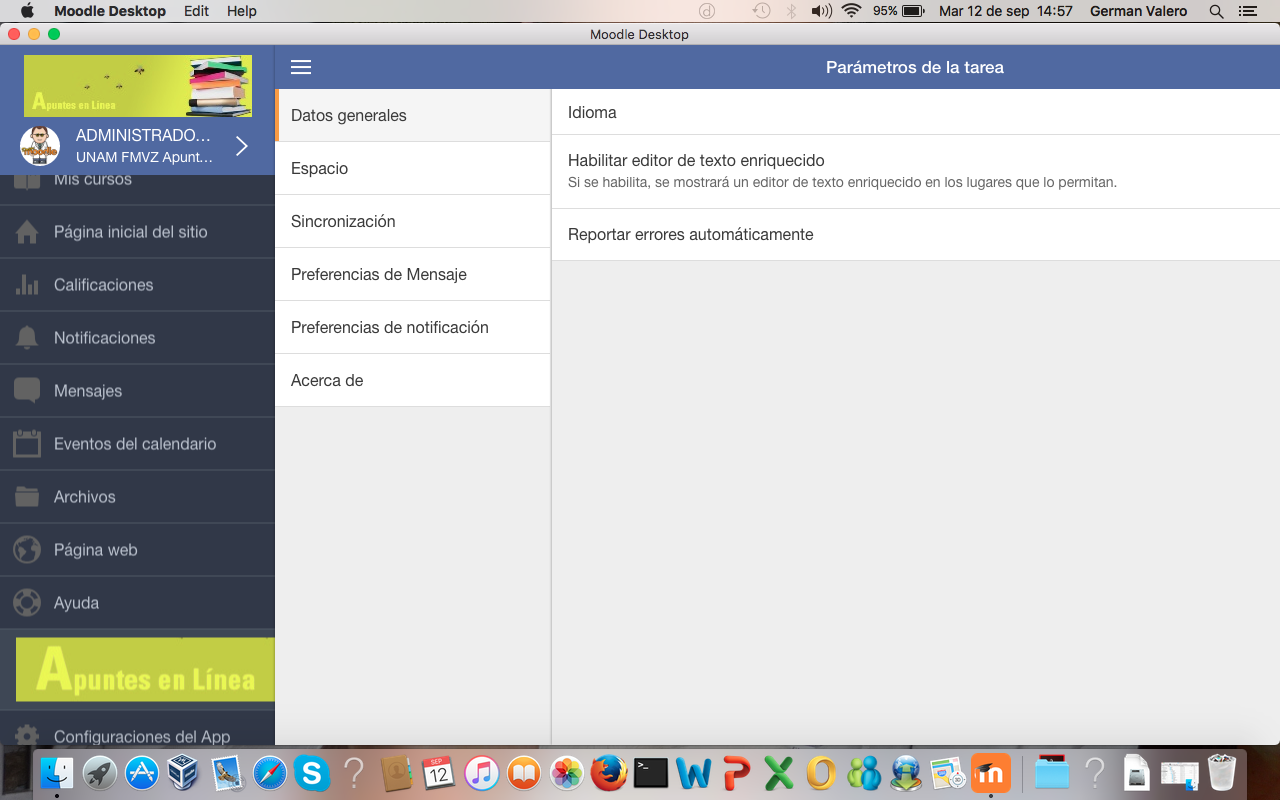Open App Store from the Dock
This screenshot has width=1280, height=800.
[142, 772]
